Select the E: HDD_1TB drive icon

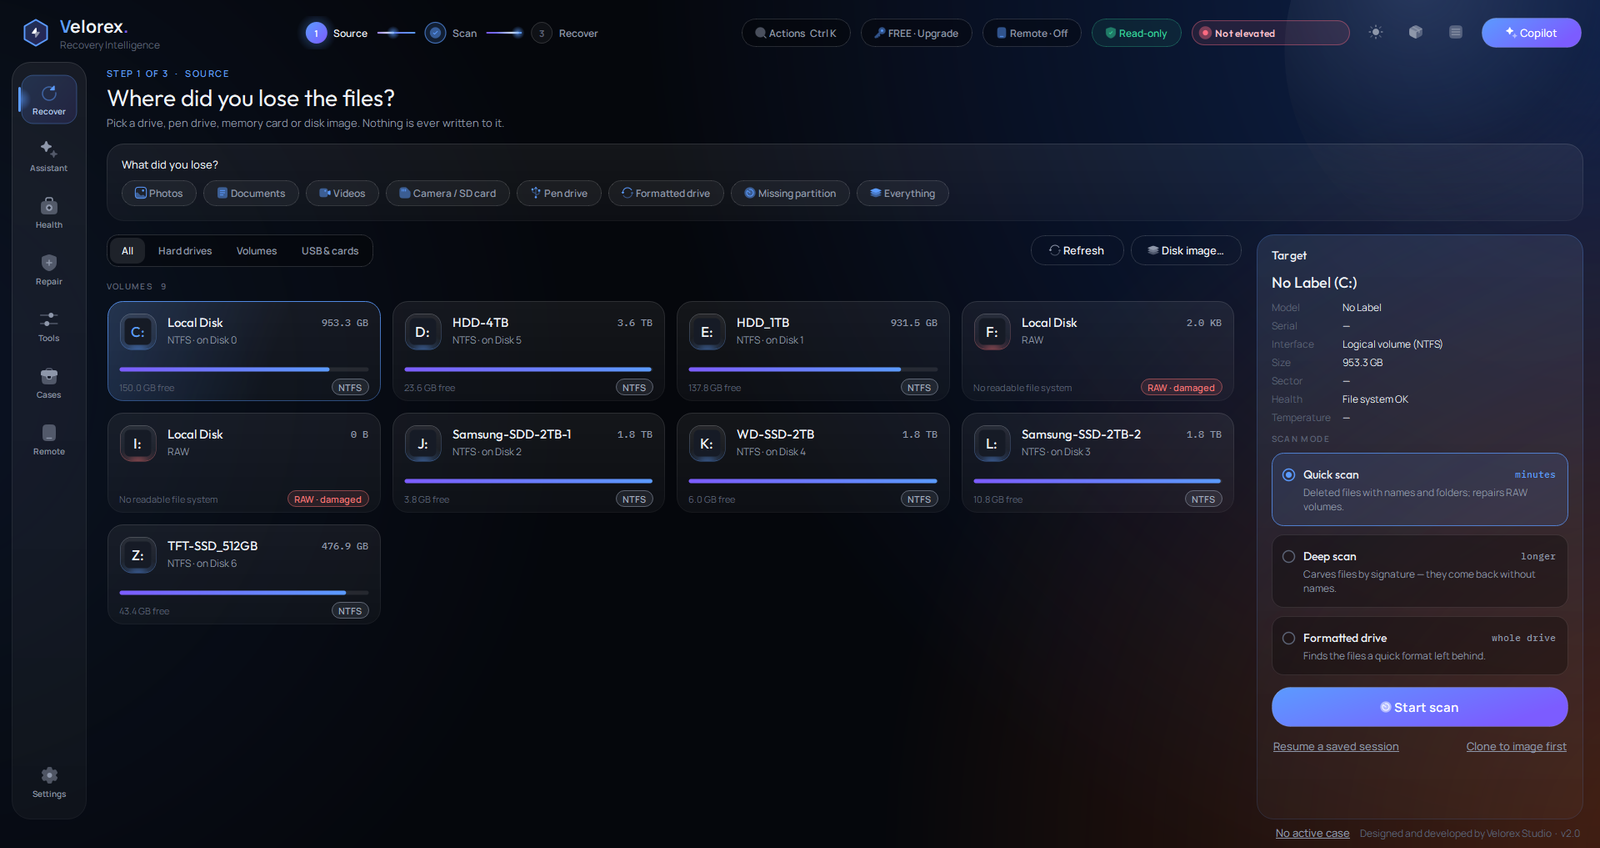707,332
